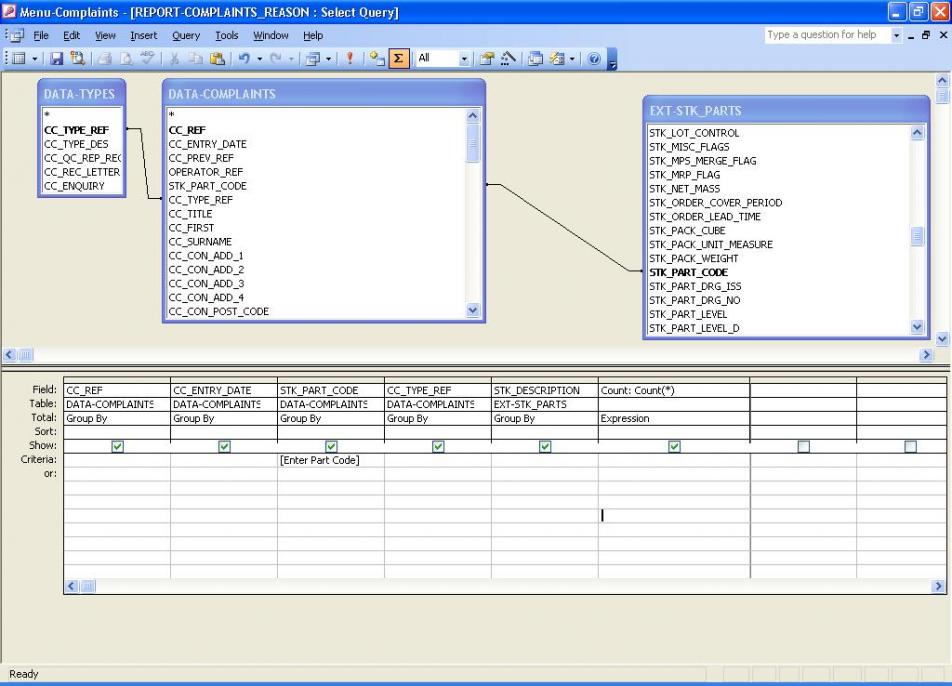Viewport: 952px width, 686px height.
Task: Click the Show Table icon
Action: coord(377,58)
